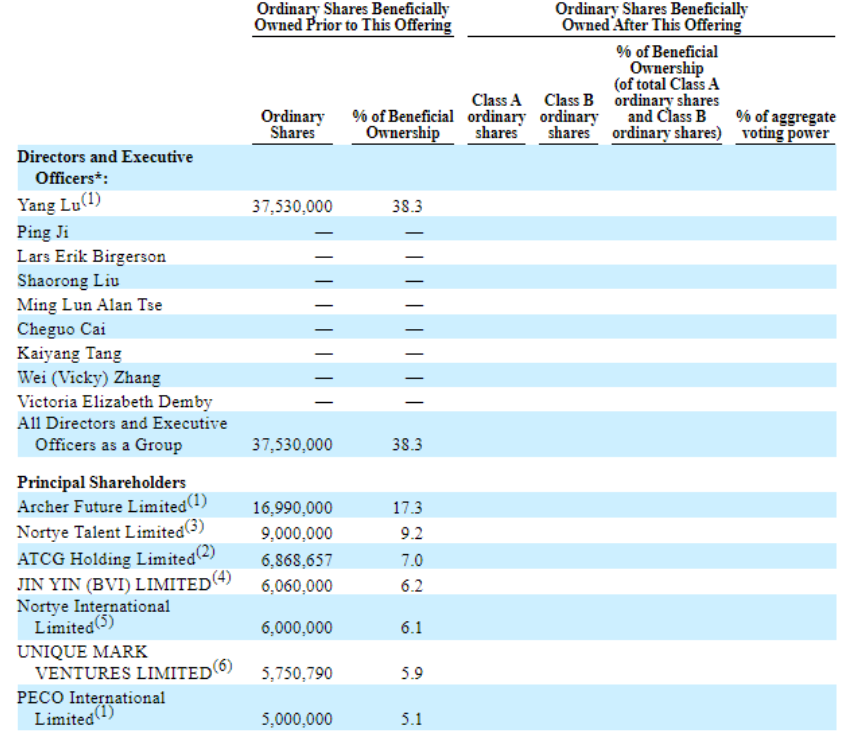This screenshot has height=739, width=844.
Task: Select the name 'Cheguo Cai'
Action: [x=61, y=329]
